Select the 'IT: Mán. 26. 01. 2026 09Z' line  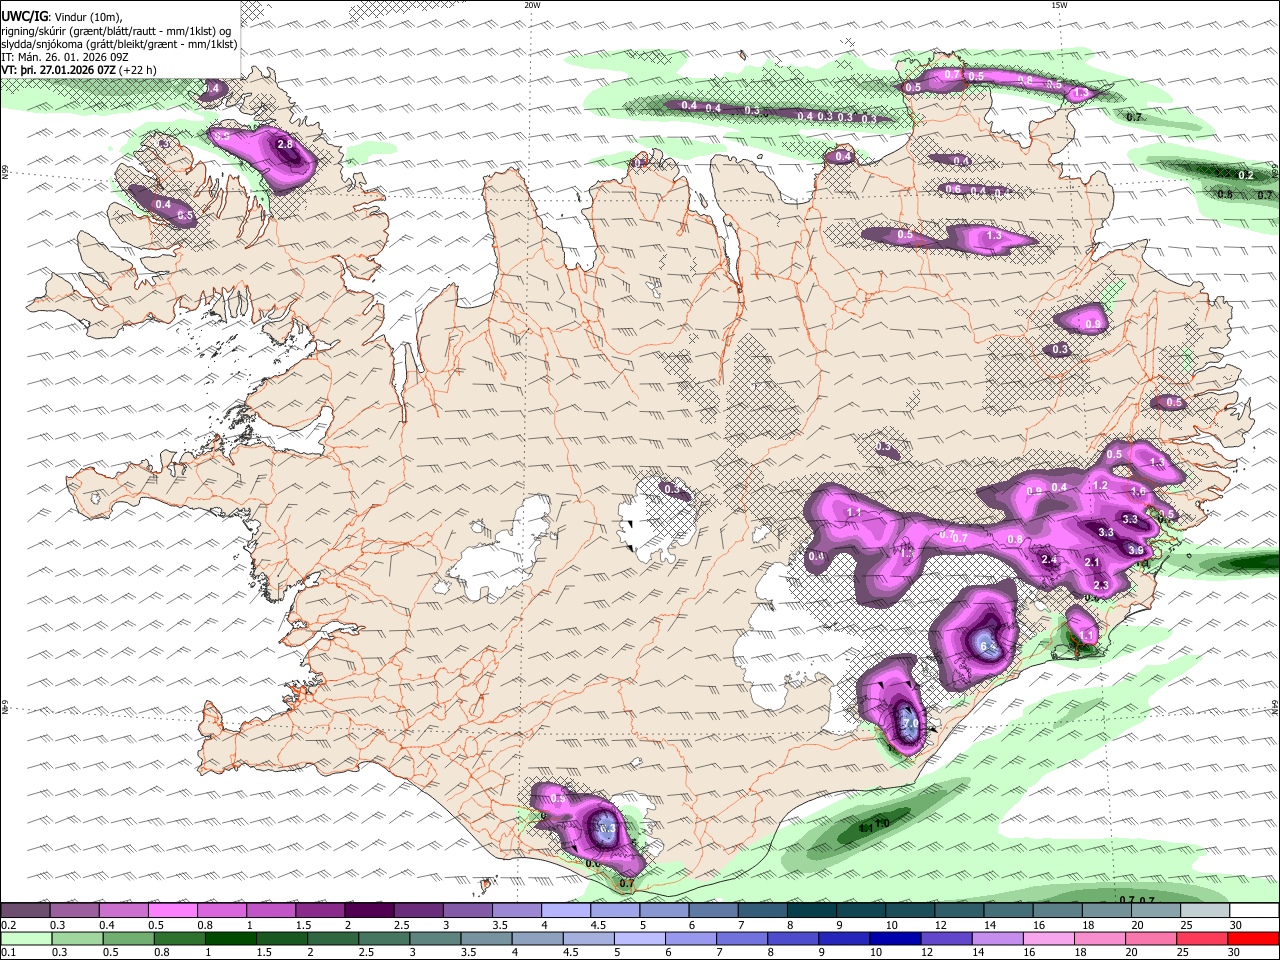coord(67,57)
